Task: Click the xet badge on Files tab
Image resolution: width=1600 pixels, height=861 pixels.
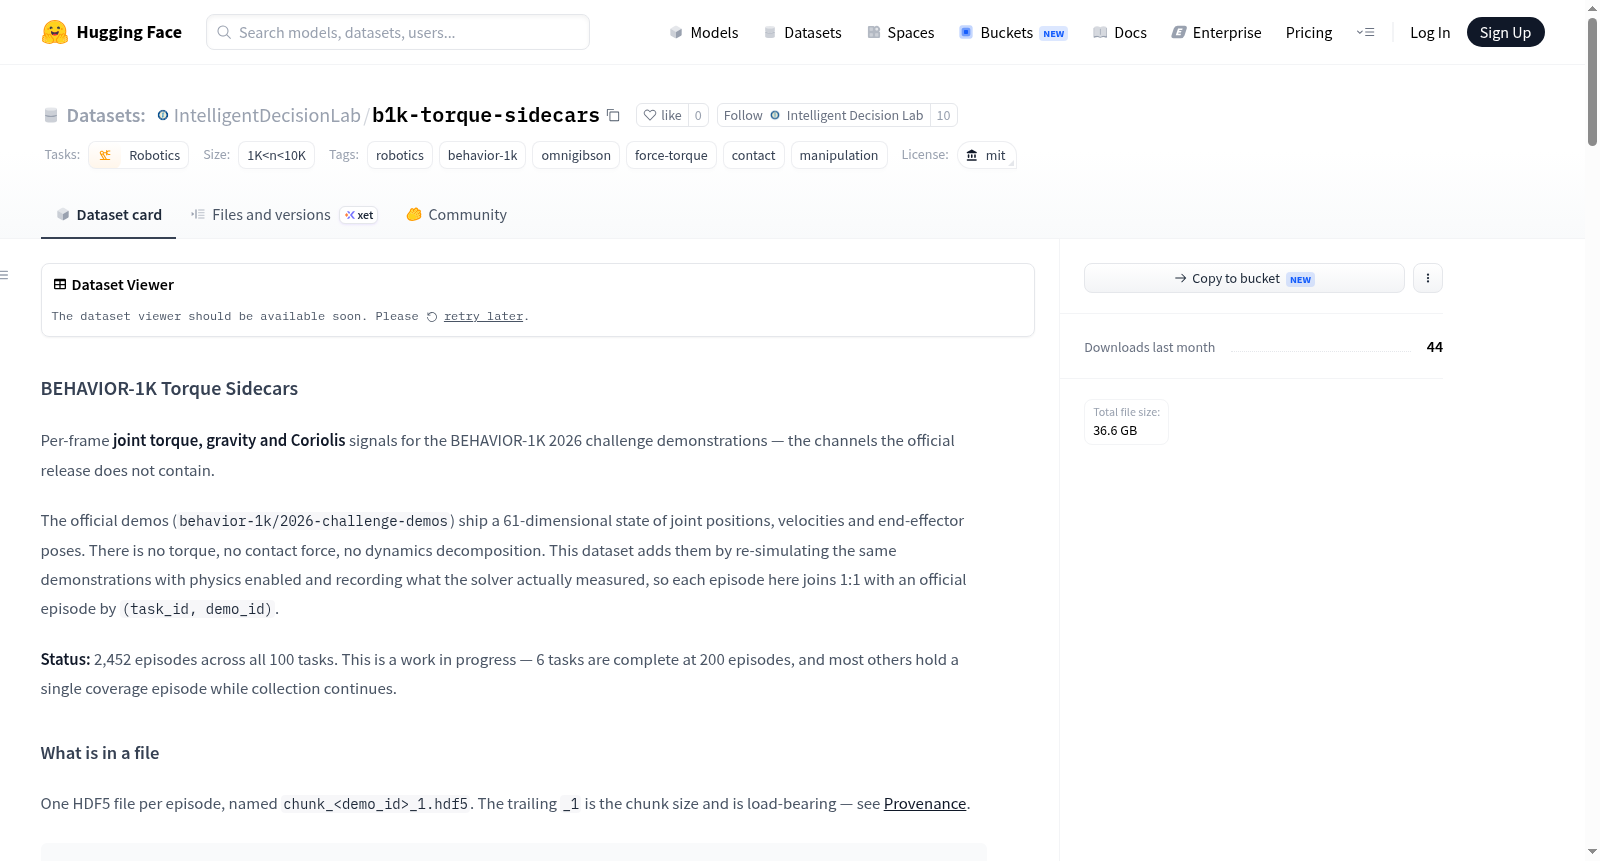Action: tap(359, 215)
